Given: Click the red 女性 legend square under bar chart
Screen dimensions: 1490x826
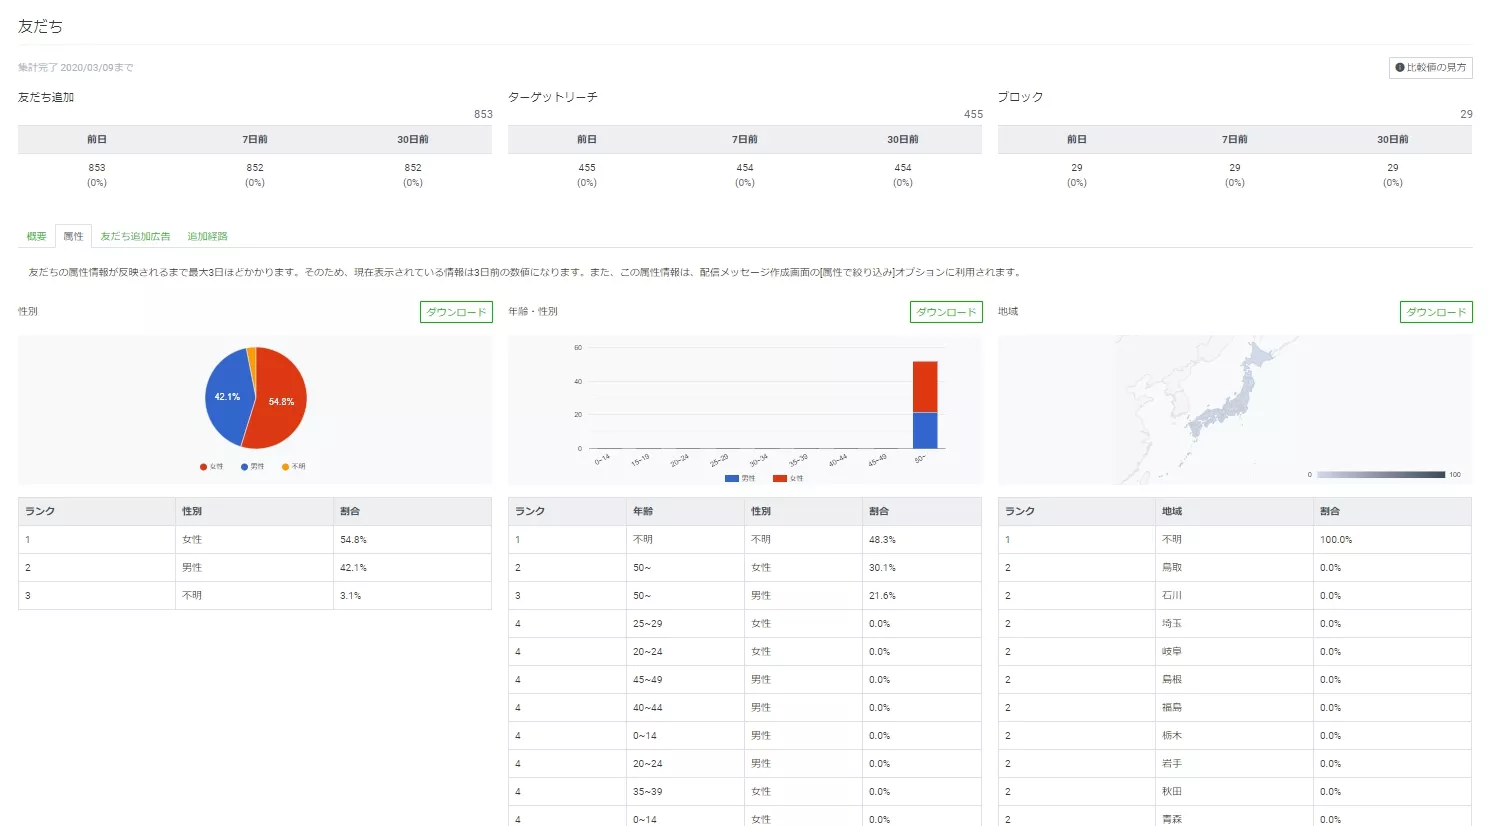Looking at the screenshot, I should [x=779, y=479].
